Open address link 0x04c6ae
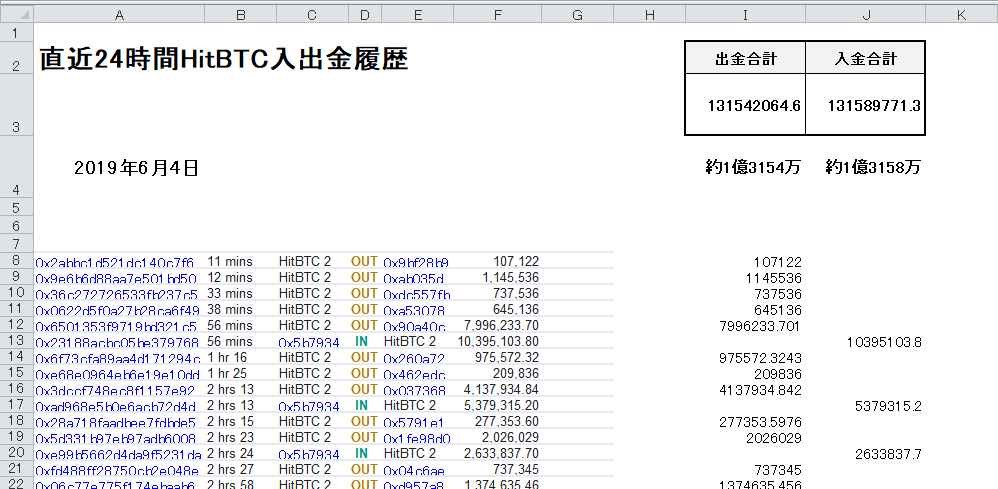 tap(414, 470)
